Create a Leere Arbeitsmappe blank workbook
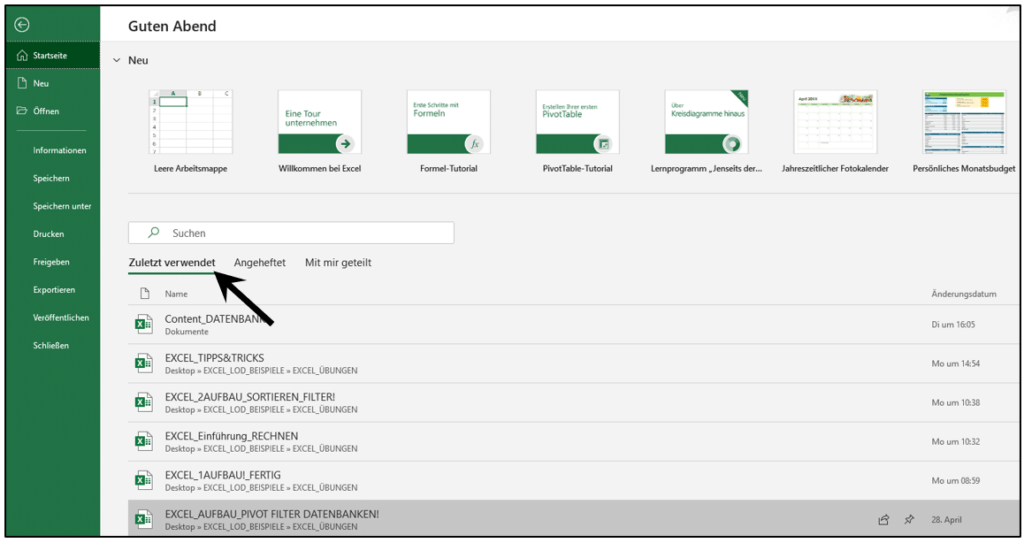This screenshot has height=543, width=1024. (x=190, y=131)
